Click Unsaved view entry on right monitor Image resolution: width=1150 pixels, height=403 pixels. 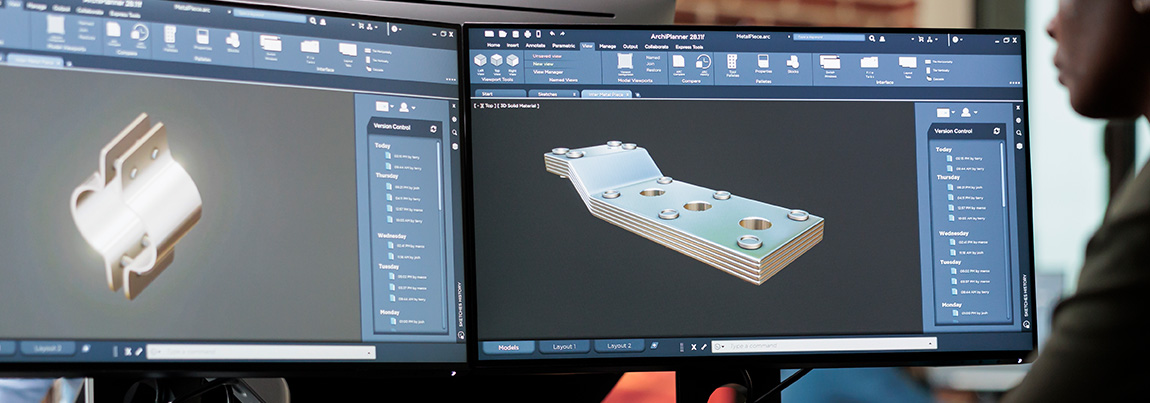547,56
